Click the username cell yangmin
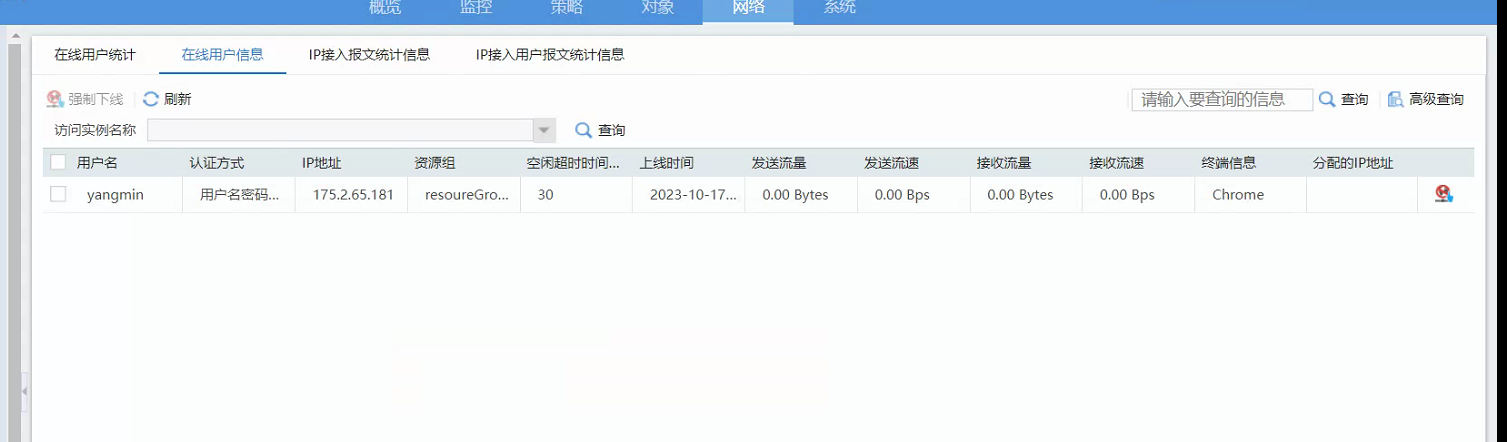 point(115,195)
